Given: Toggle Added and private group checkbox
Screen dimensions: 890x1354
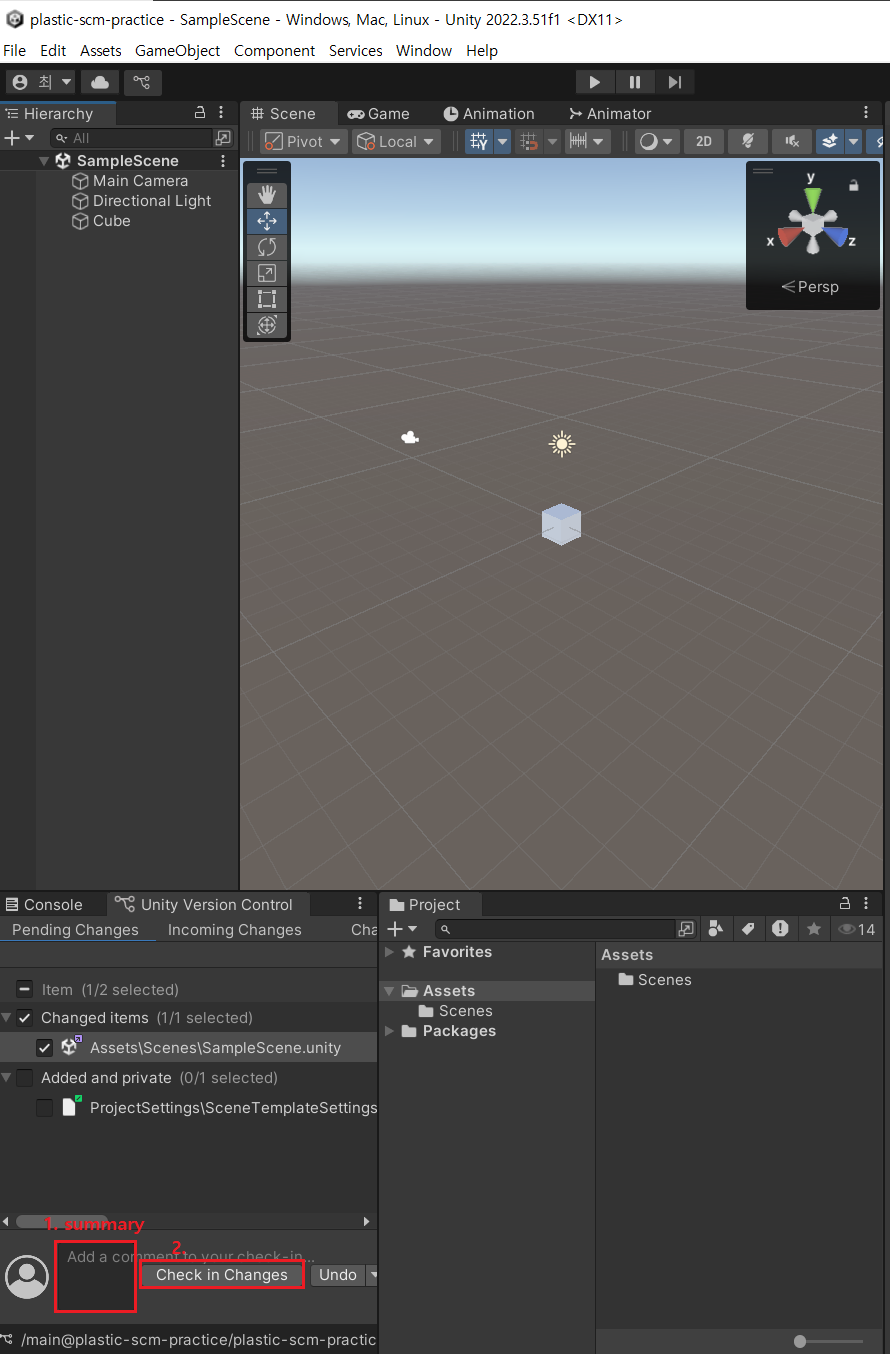Looking at the screenshot, I should click(x=25, y=1078).
